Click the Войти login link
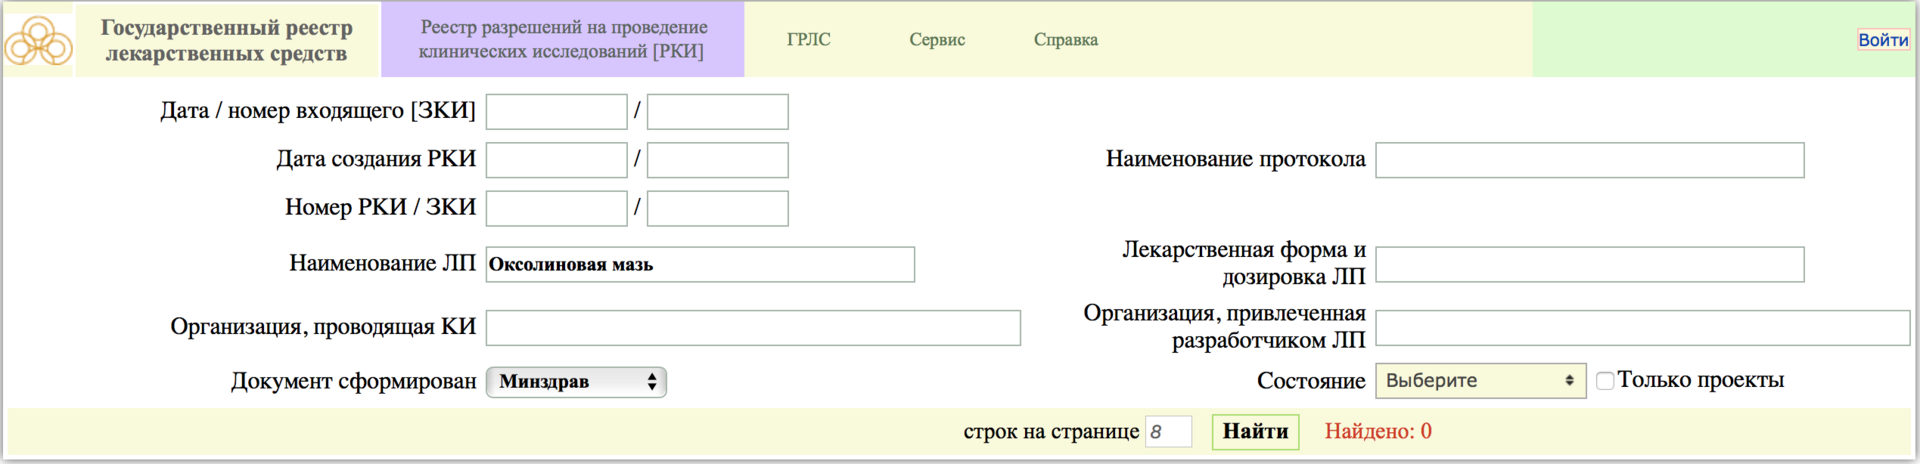The height and width of the screenshot is (464, 1920). (x=1883, y=40)
